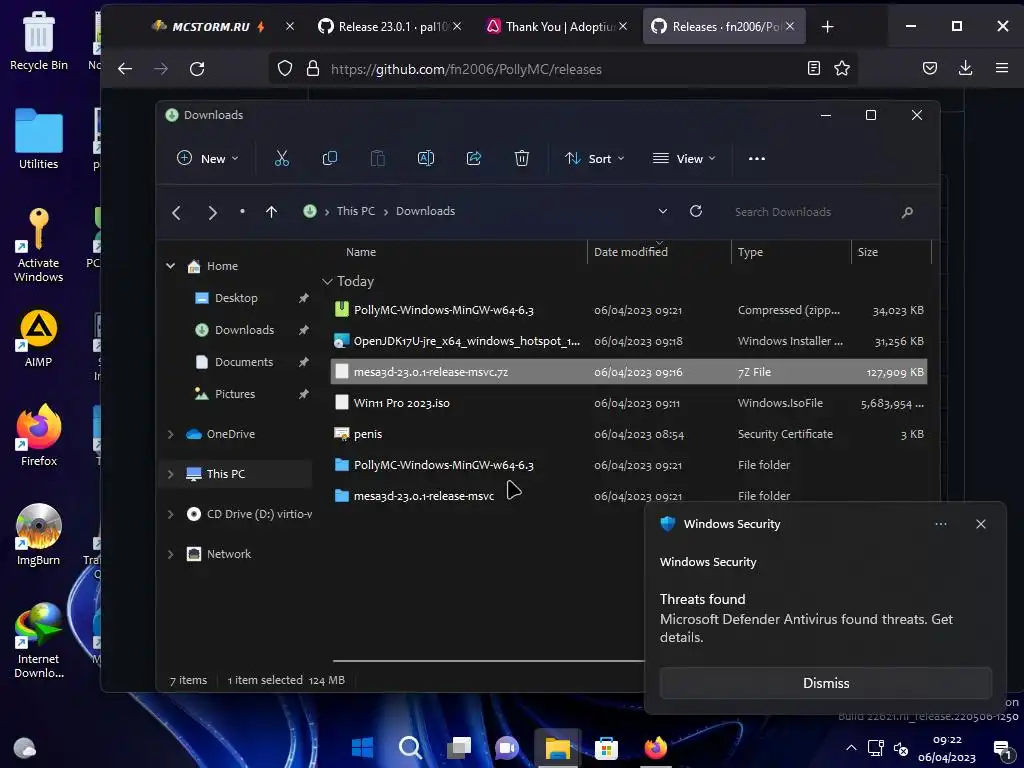Expand the Network tree node
1024x768 pixels.
[x=170, y=554]
